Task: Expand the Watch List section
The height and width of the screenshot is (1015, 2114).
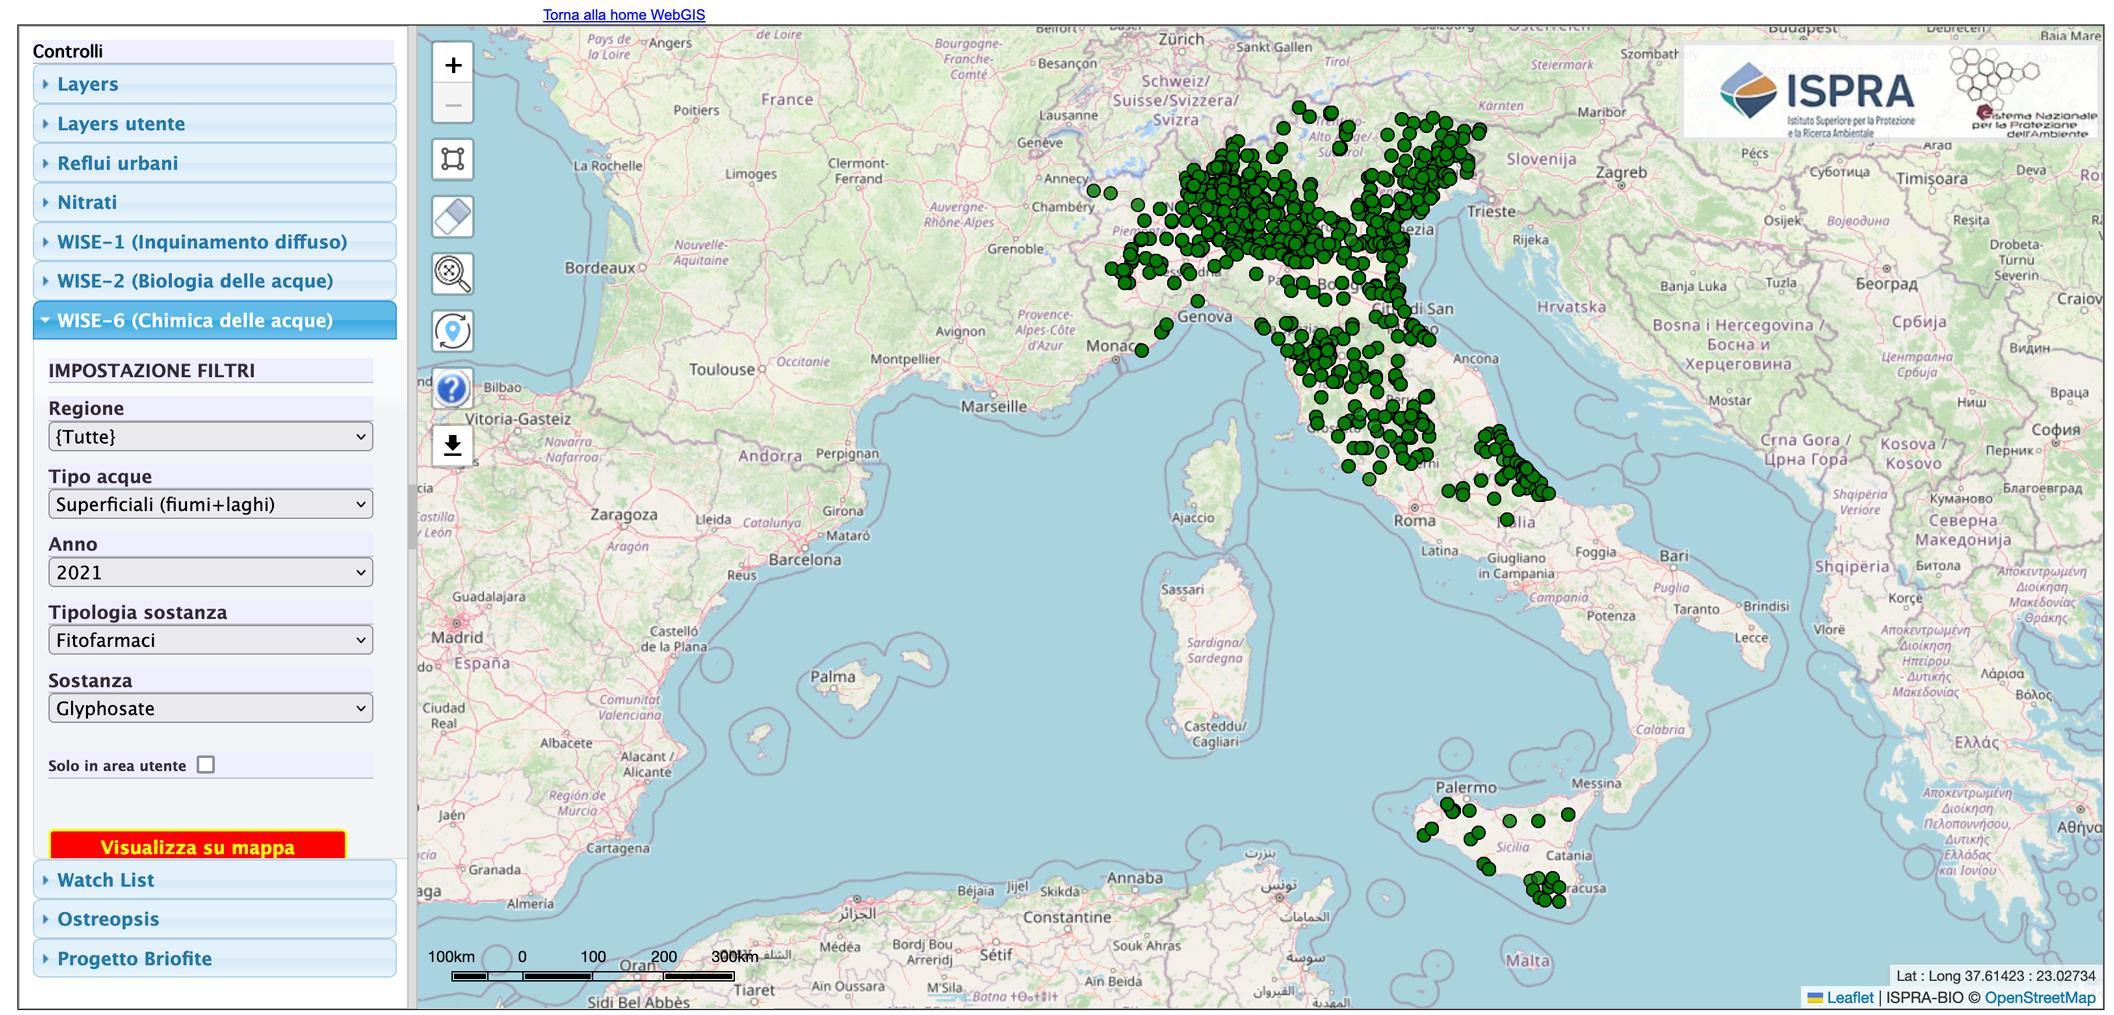Action: tap(214, 880)
